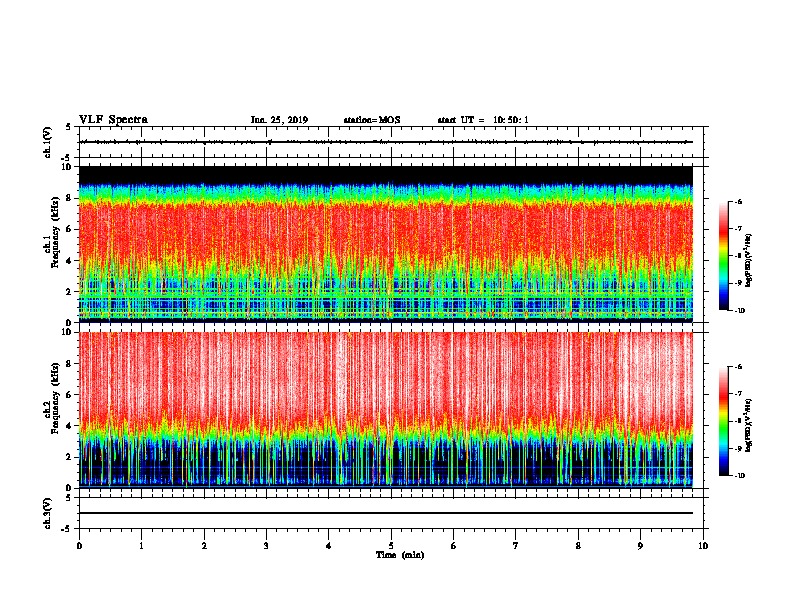Click the "4" kHz tick on ch.2 frequency axis
The image size is (792, 612).
[x=69, y=426]
